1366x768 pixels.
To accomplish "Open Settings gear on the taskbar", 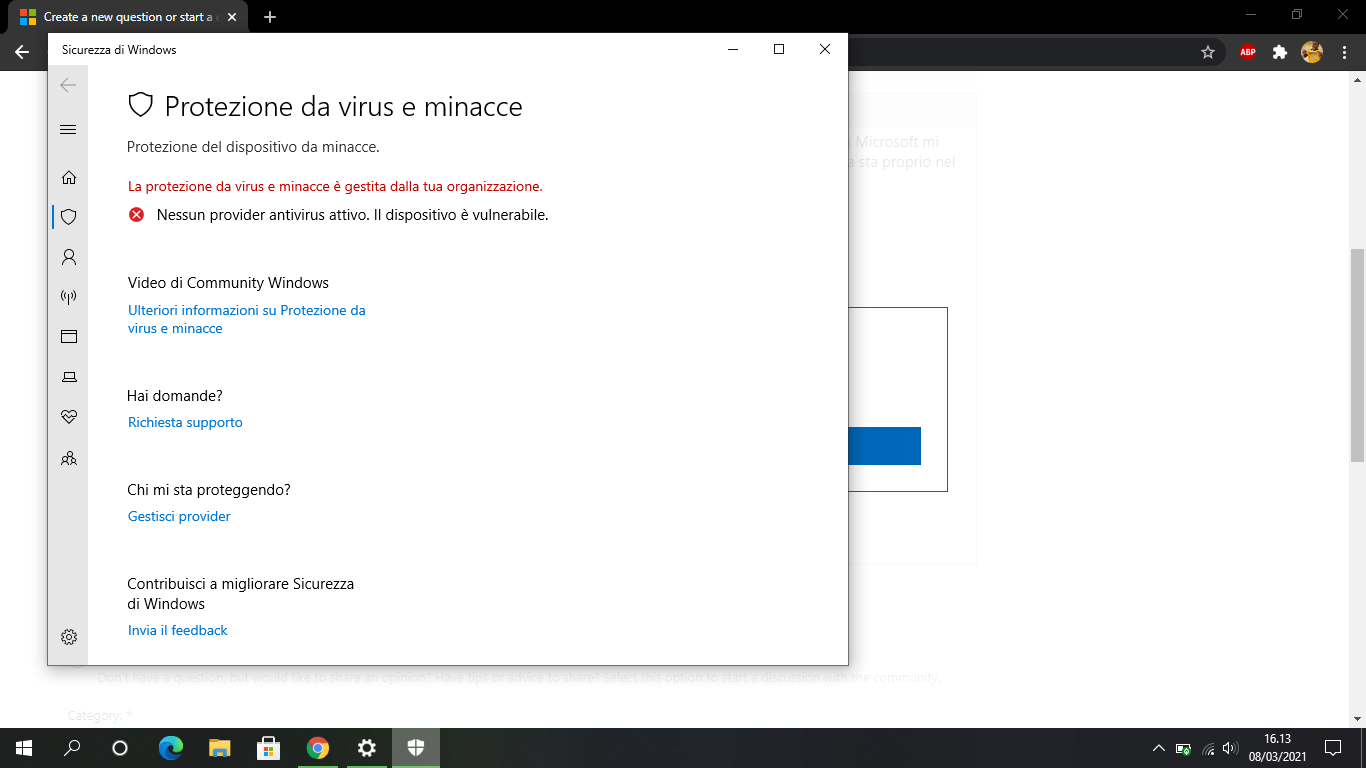I will (x=367, y=748).
